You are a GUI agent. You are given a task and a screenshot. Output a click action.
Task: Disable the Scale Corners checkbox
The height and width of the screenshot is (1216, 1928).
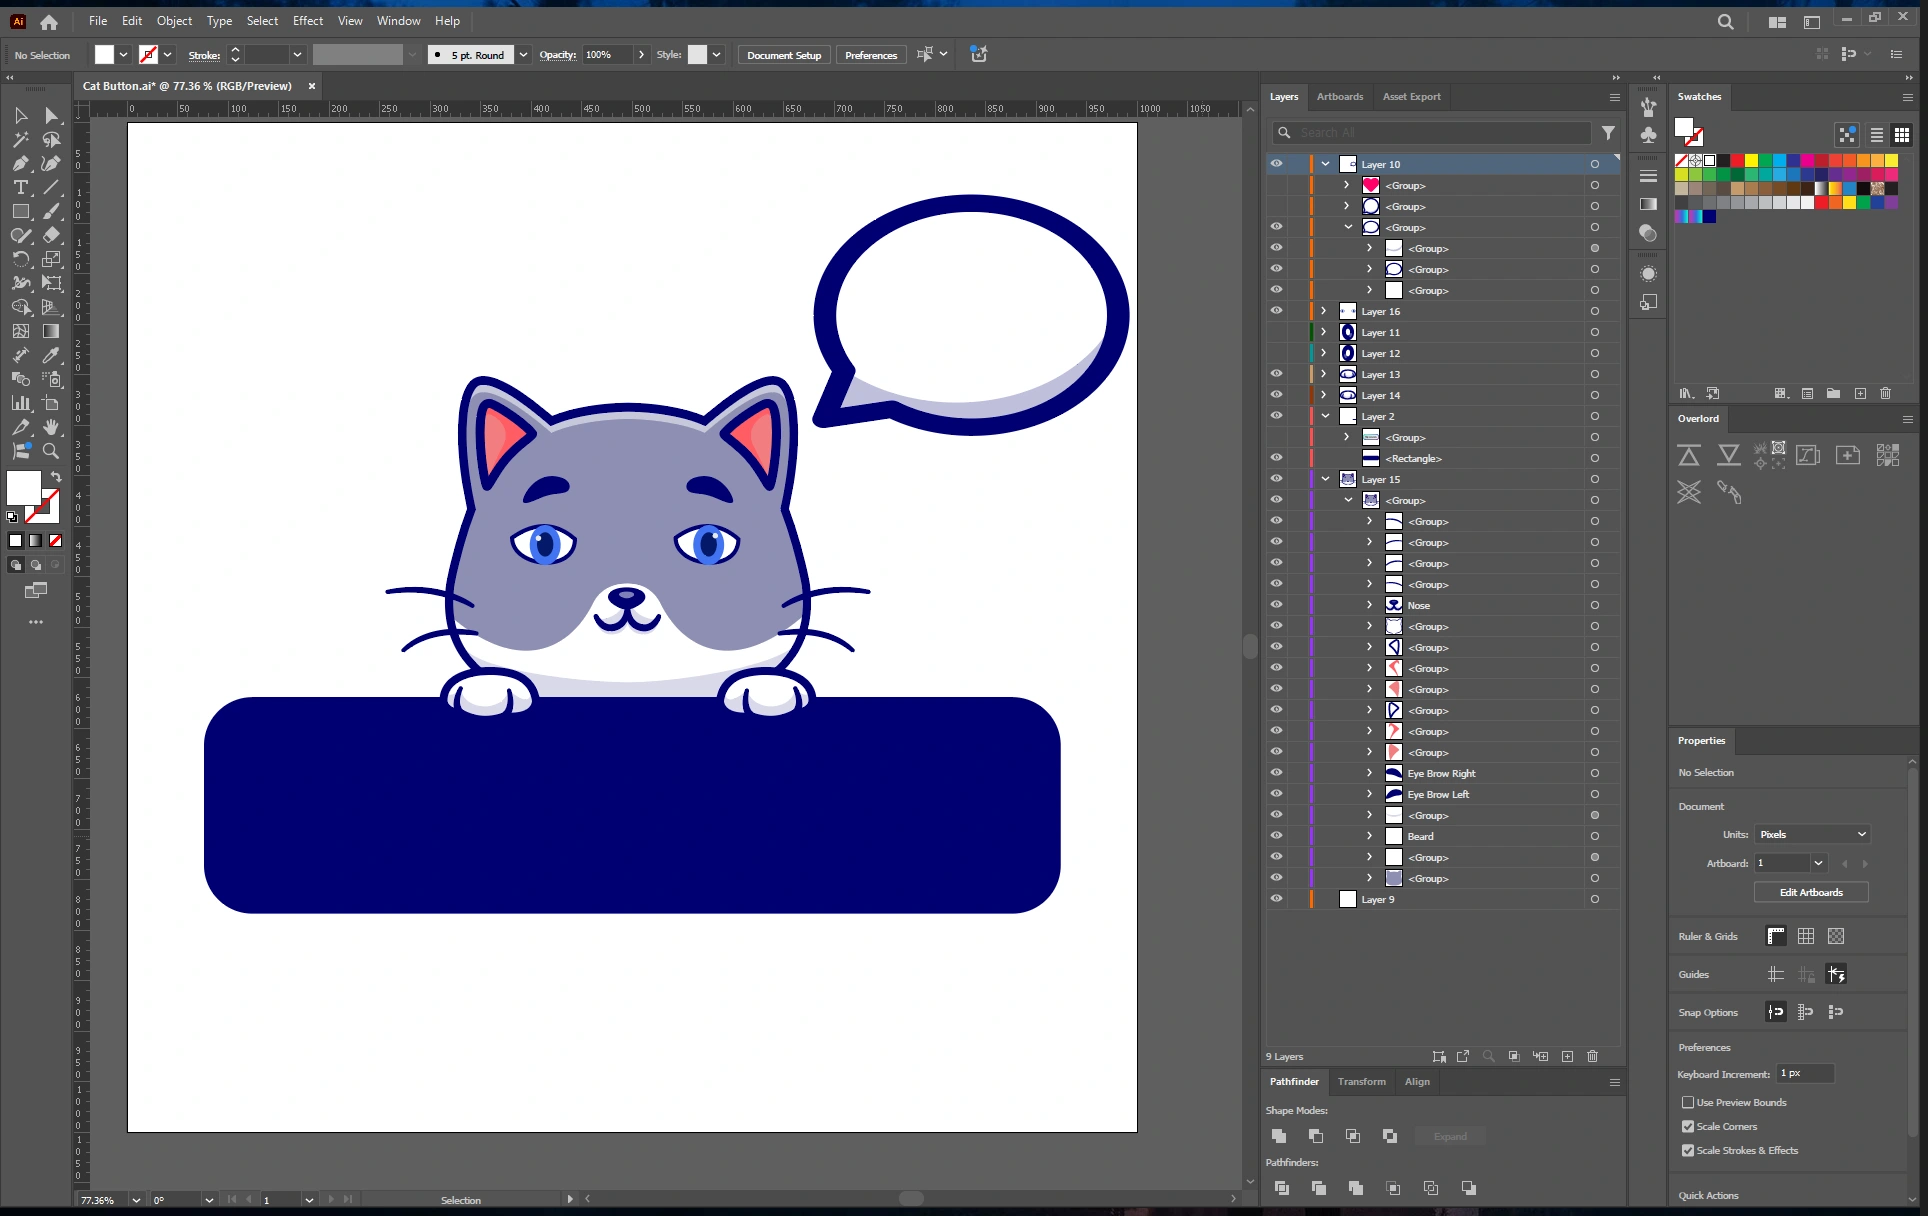pos(1689,1126)
